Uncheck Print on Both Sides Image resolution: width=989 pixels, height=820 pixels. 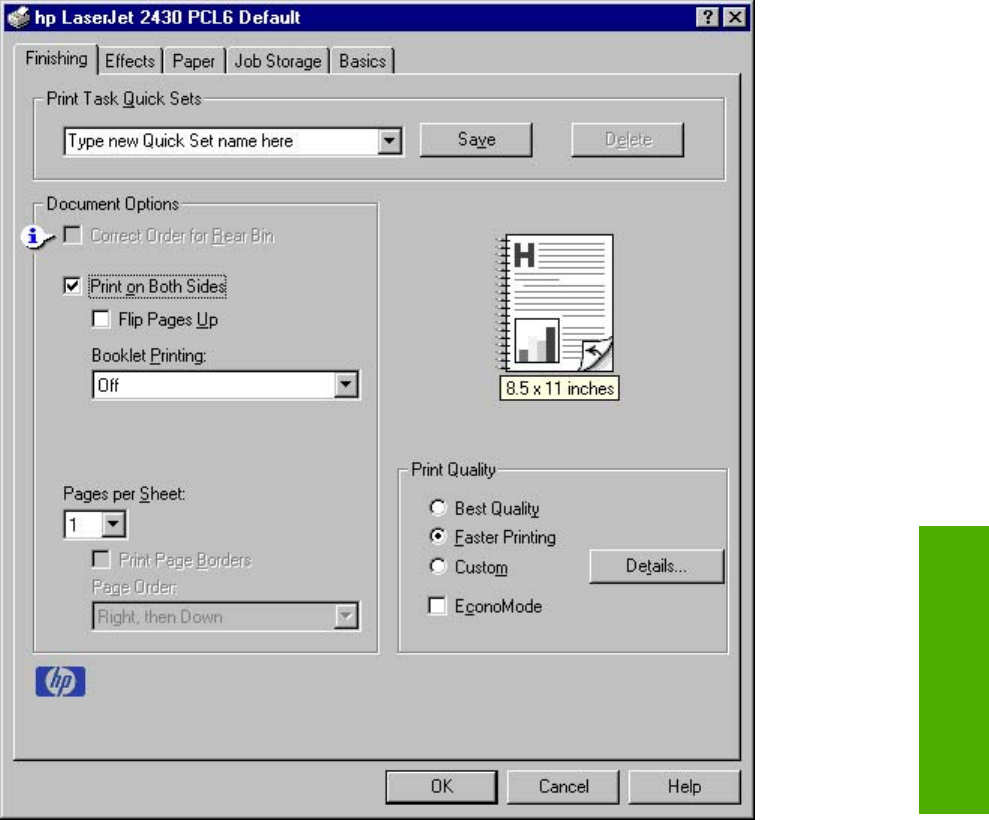click(x=73, y=286)
